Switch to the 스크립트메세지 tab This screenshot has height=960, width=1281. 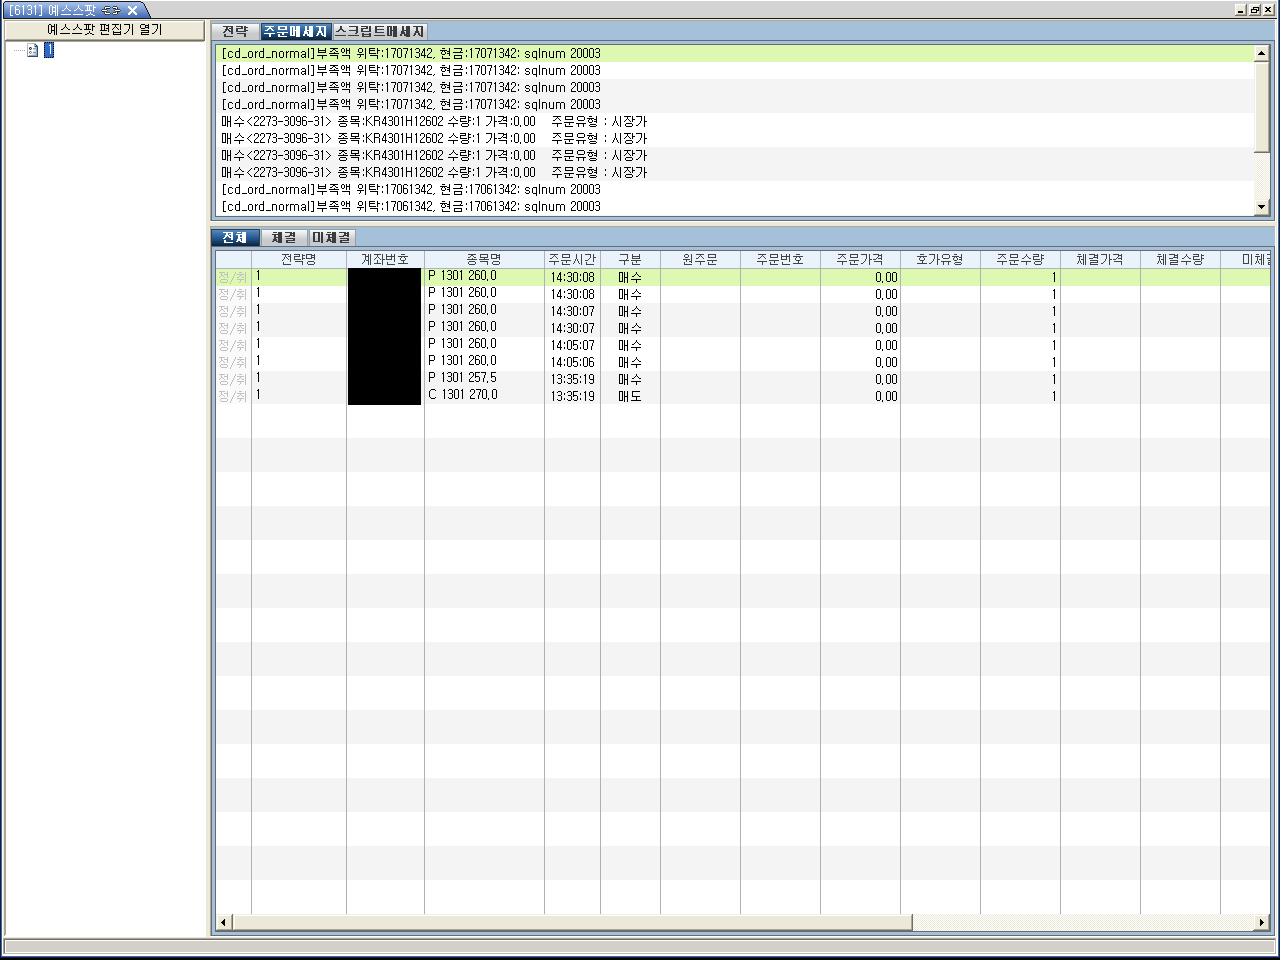pyautogui.click(x=380, y=32)
